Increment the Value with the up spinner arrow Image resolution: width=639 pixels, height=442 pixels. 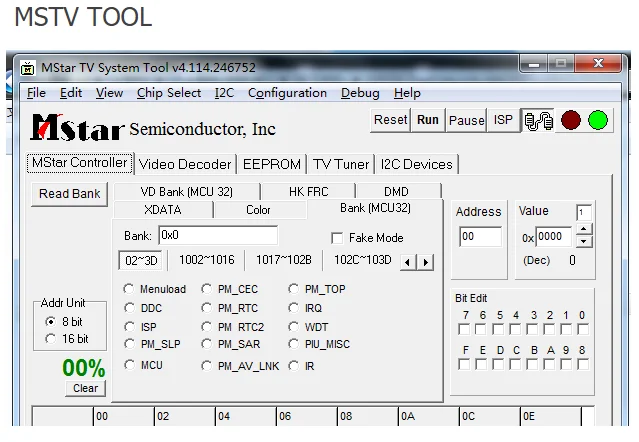[x=584, y=229]
